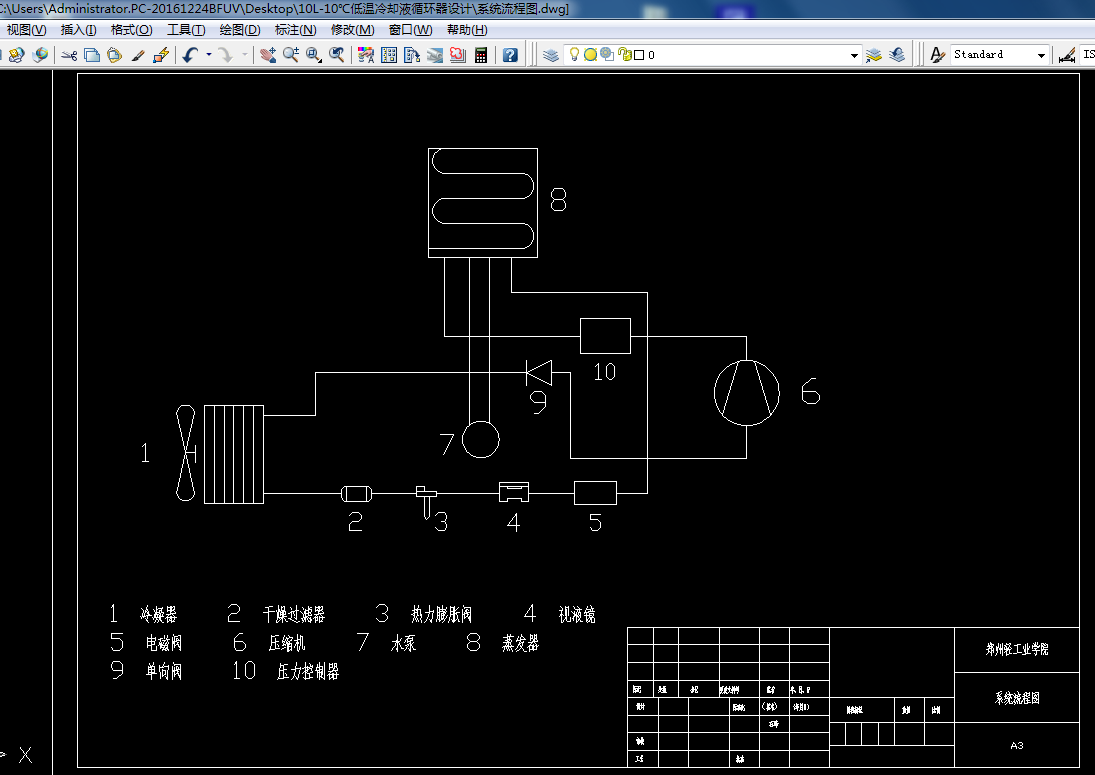Select the Match Properties brush tool
The height and width of the screenshot is (775, 1095).
[x=138, y=55]
